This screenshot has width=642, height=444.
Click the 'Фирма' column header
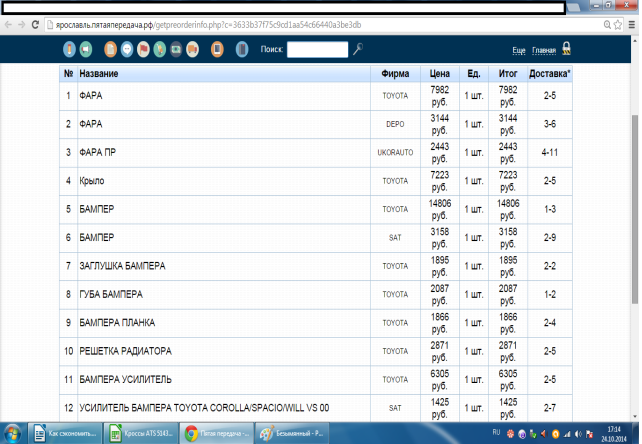coord(395,74)
